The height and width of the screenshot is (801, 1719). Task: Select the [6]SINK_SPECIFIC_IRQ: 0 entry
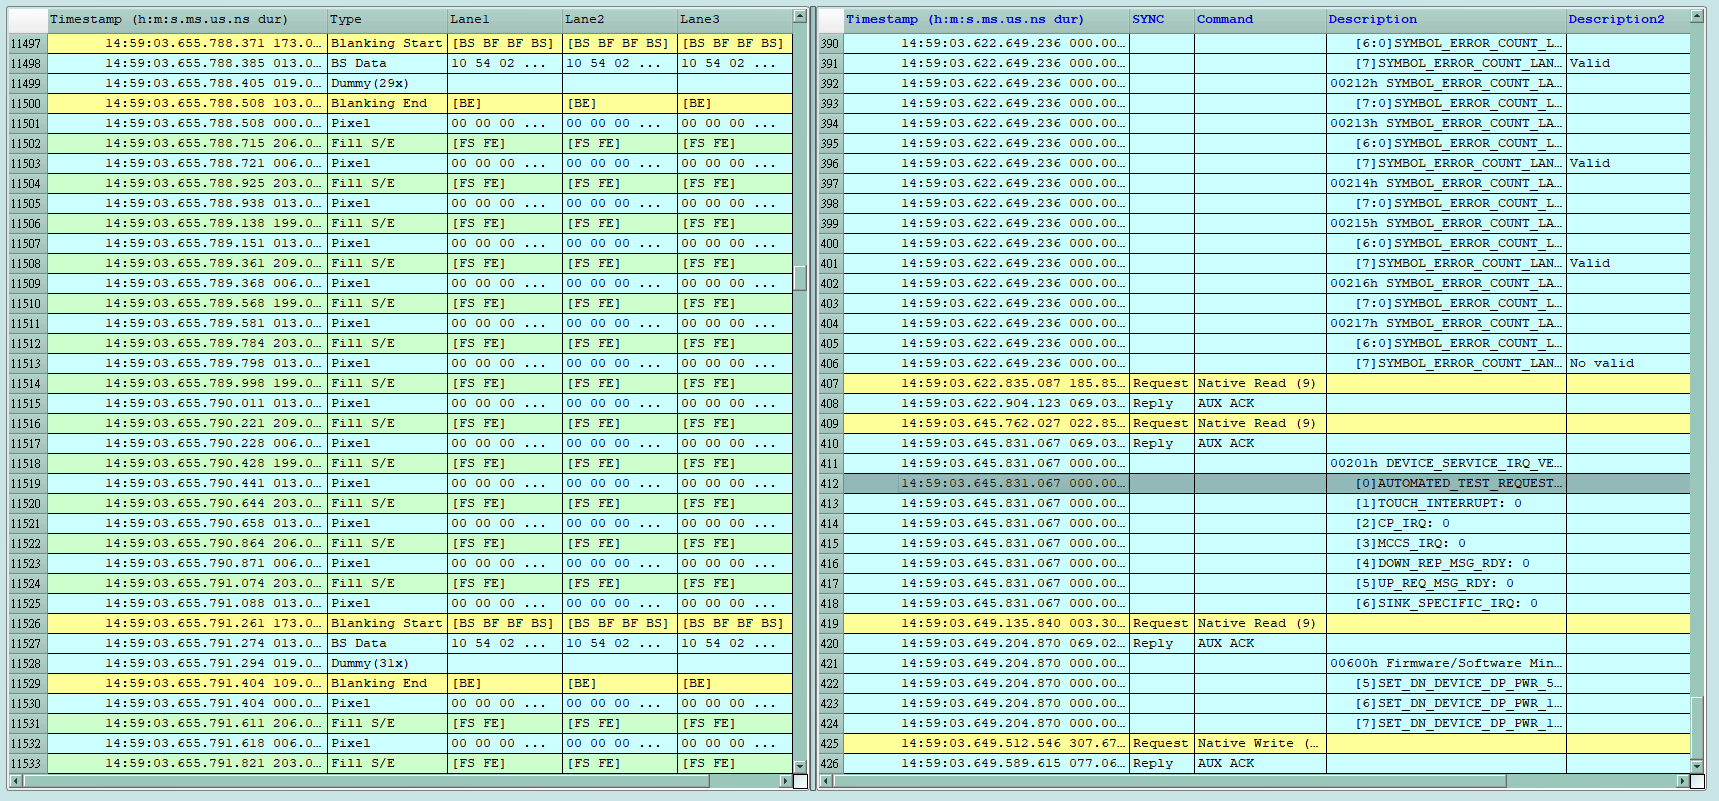click(x=1446, y=604)
